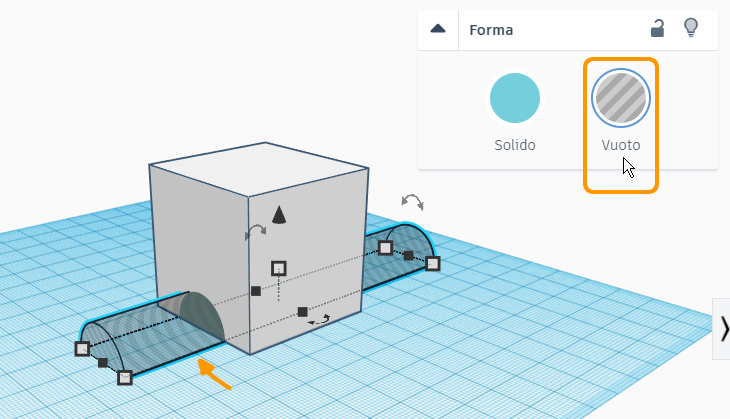The height and width of the screenshot is (419, 730).
Task: Click the Solido label text
Action: coord(515,145)
